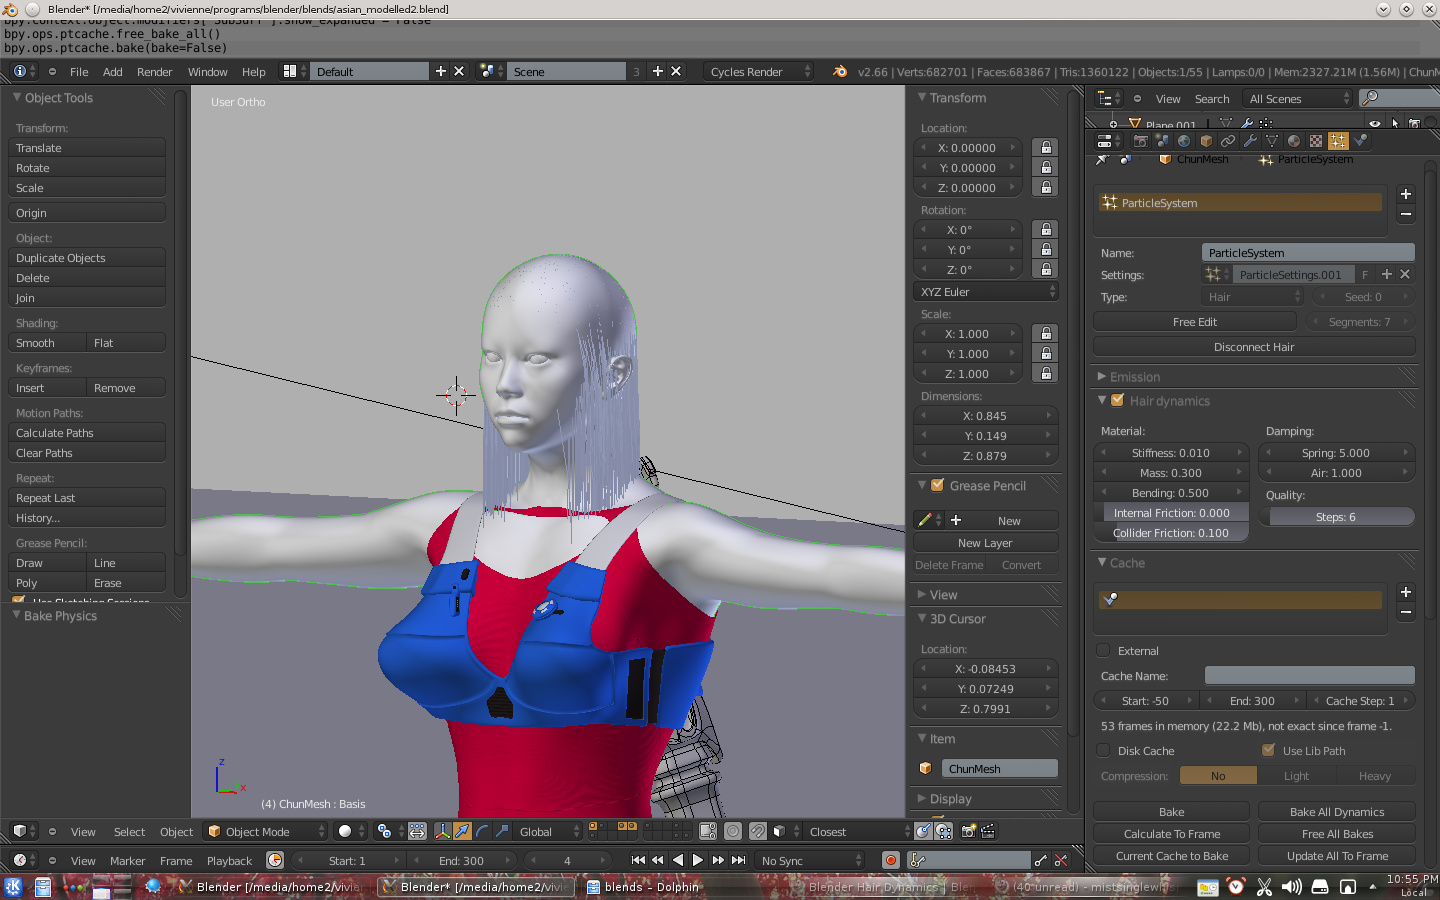Toggle the 3D manipulator widget icon
The width and height of the screenshot is (1440, 900).
click(x=442, y=831)
